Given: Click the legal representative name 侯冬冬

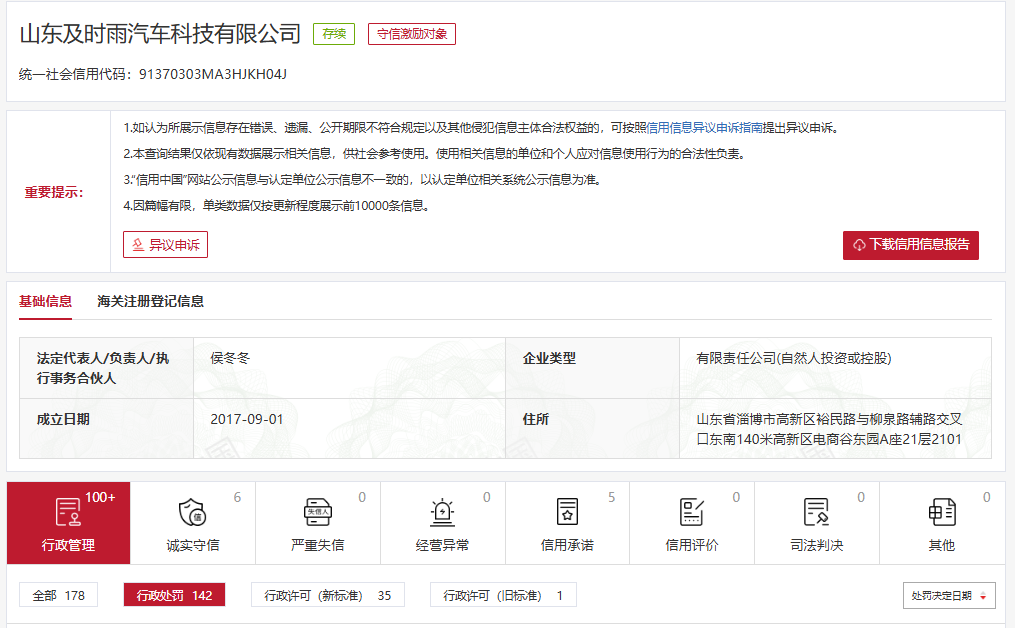Looking at the screenshot, I should click(230, 358).
